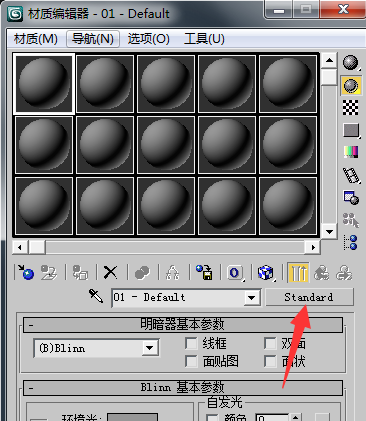Click Put Material to Scene icon
Image resolution: width=366 pixels, height=421 pixels.
[x=49, y=272]
